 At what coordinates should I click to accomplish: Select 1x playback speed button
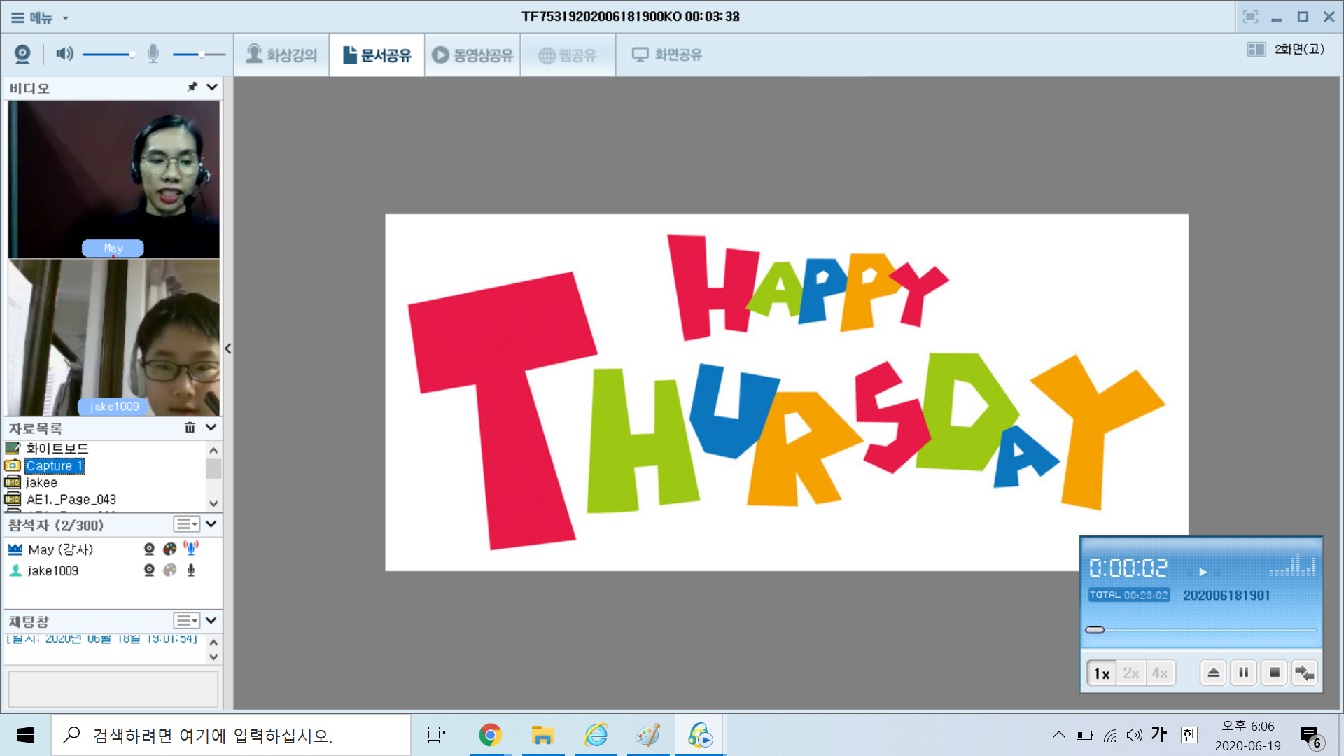(x=1101, y=673)
